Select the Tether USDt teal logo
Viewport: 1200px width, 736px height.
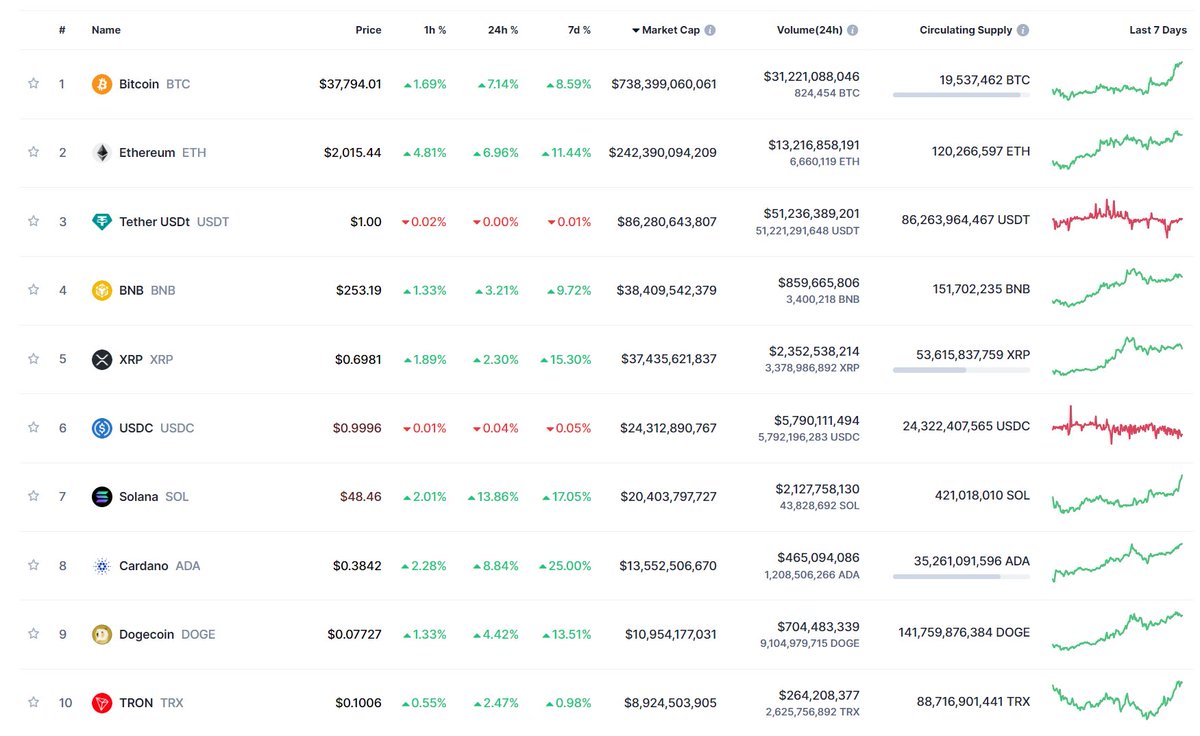click(x=101, y=221)
